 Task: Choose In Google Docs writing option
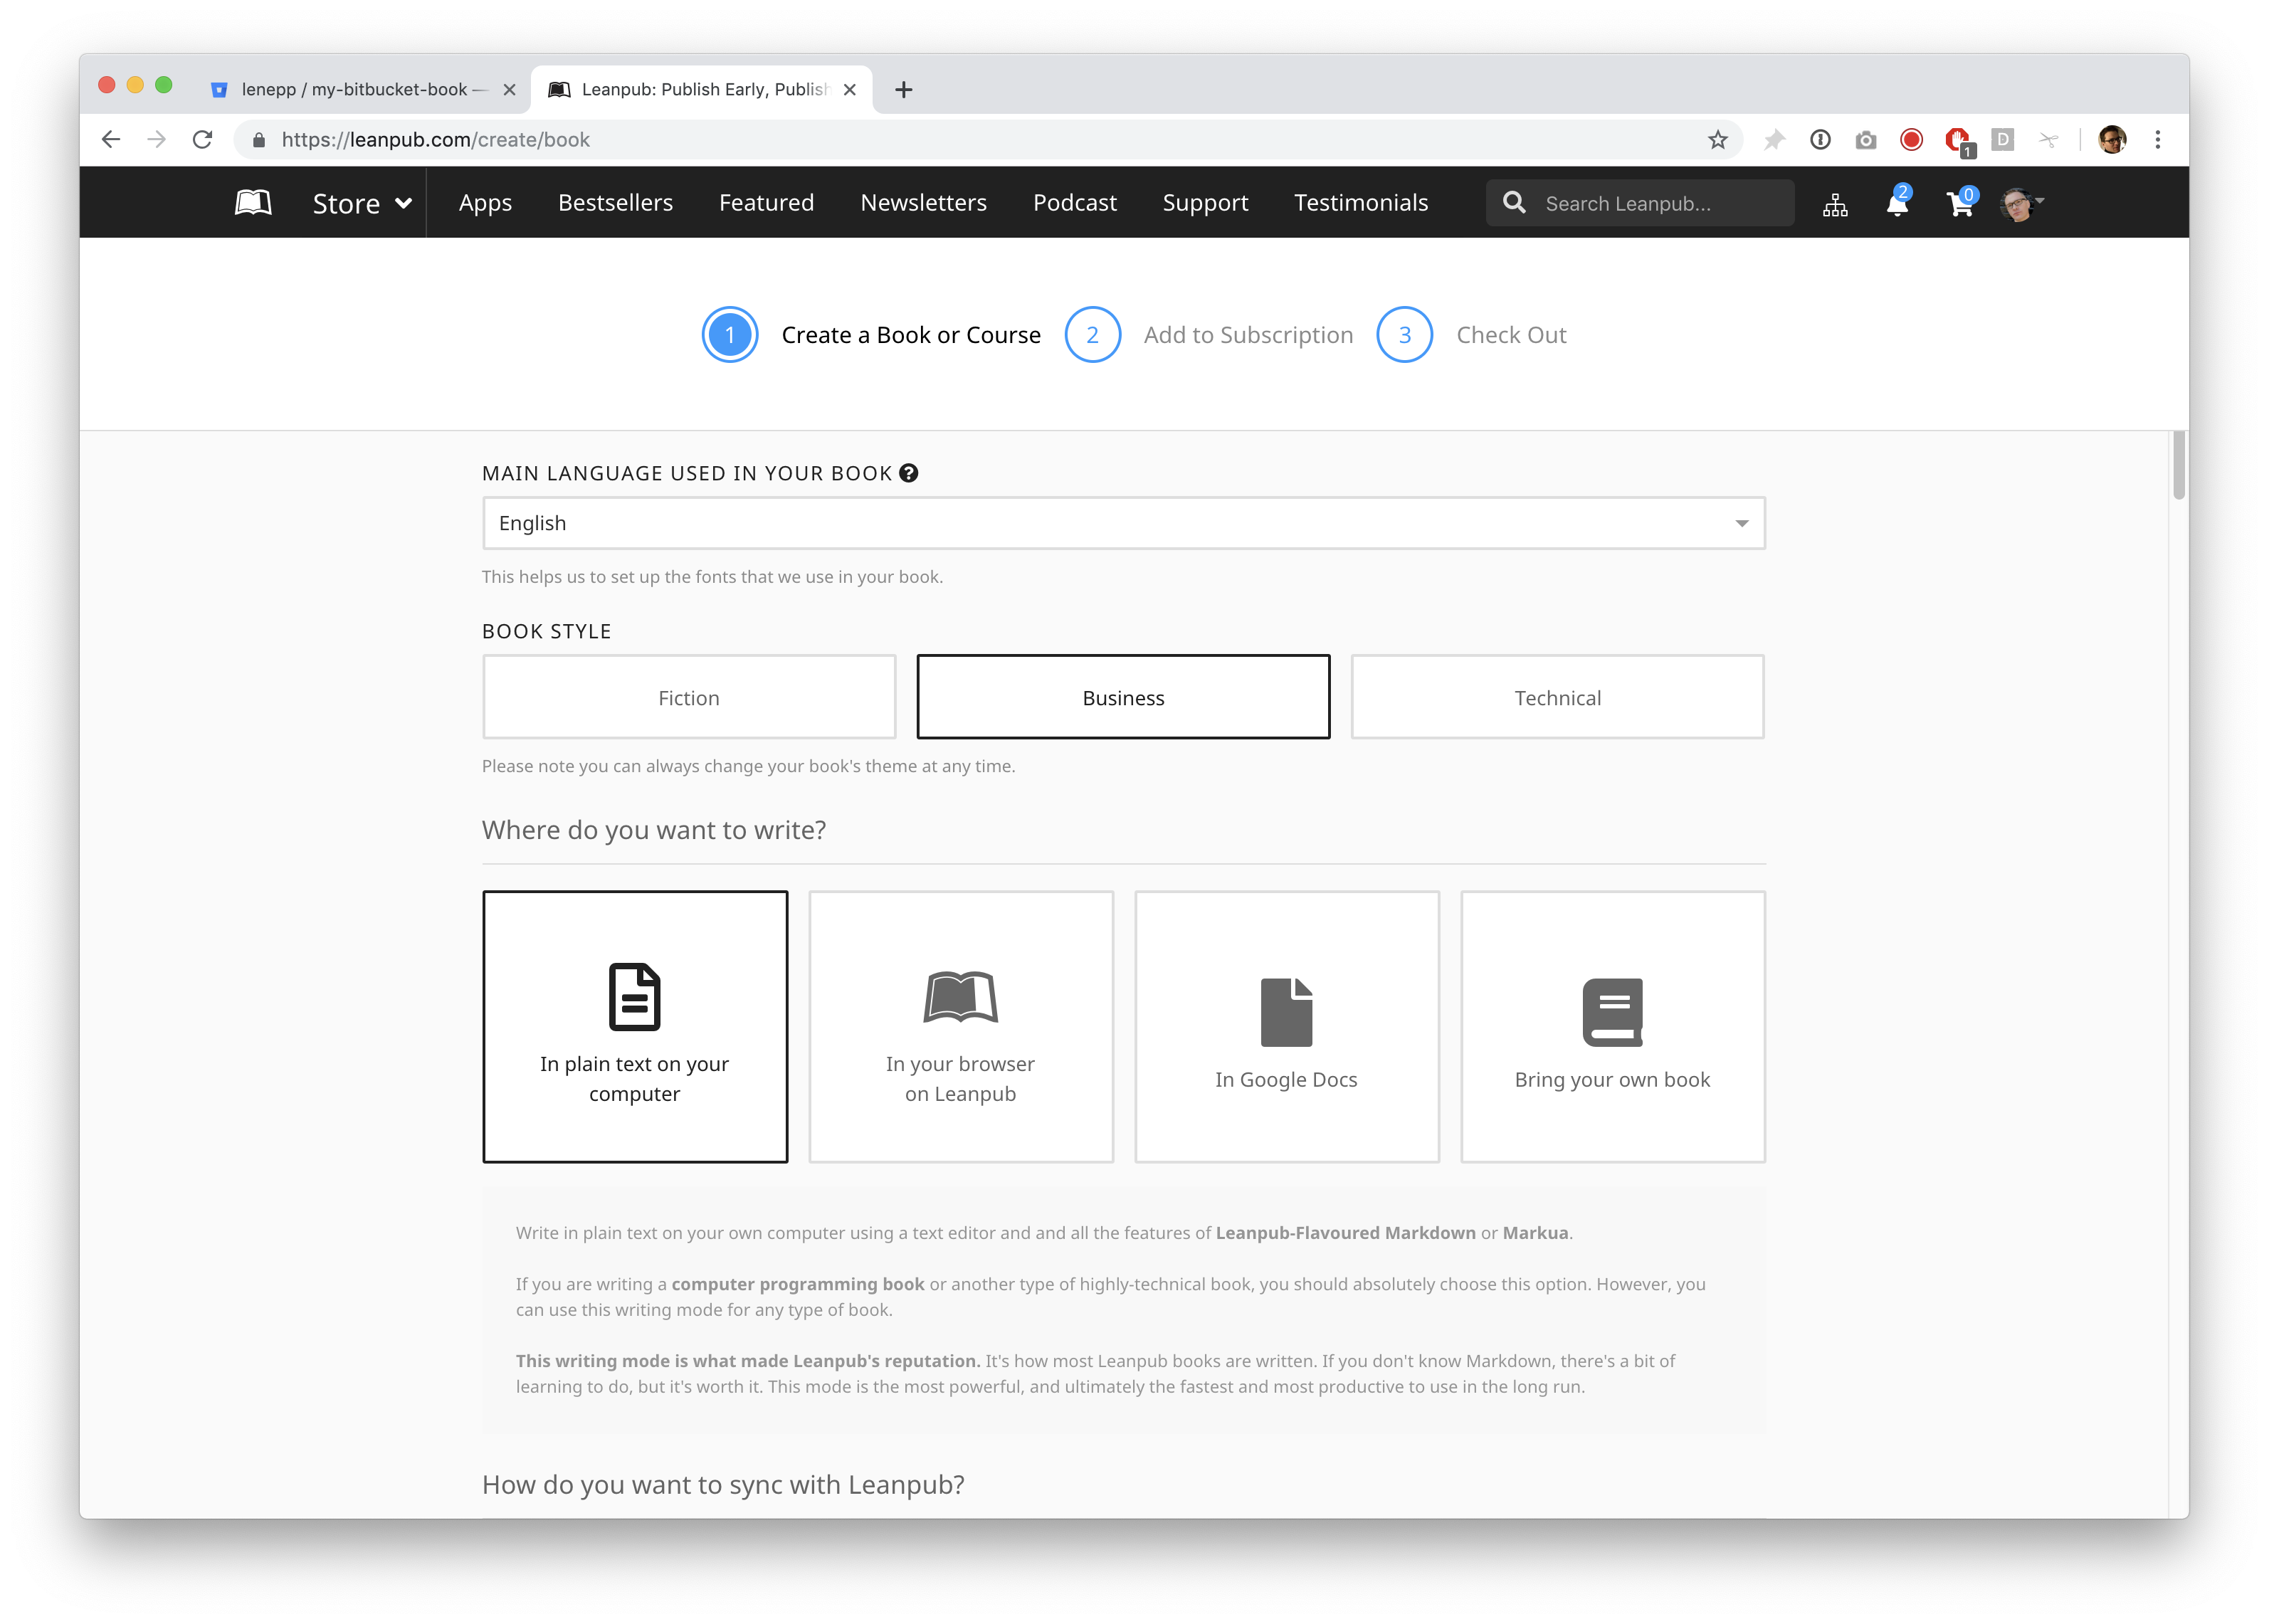pyautogui.click(x=1286, y=1026)
